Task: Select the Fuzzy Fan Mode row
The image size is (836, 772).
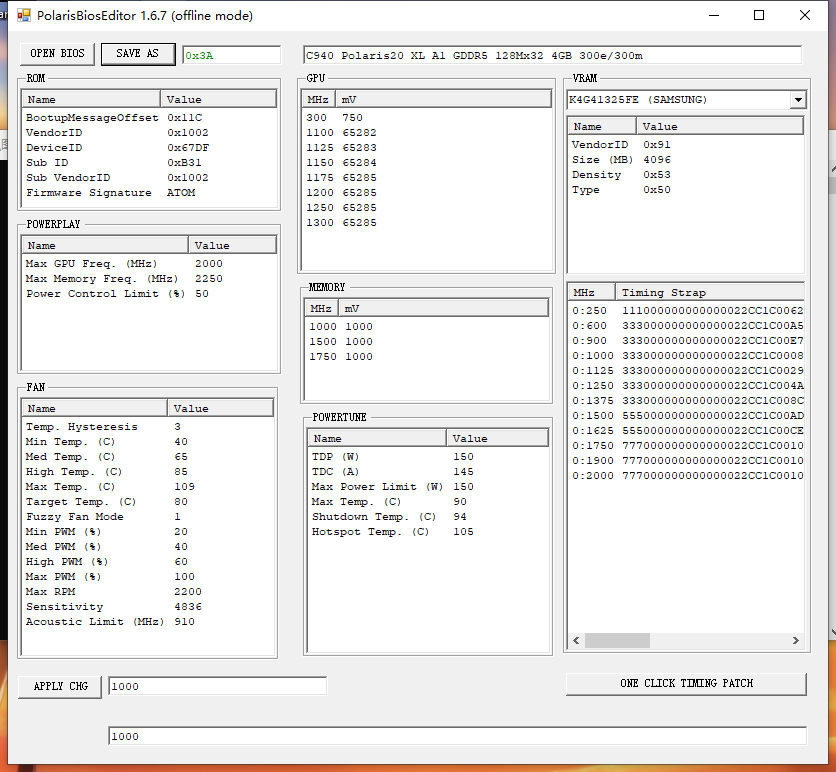Action: point(148,517)
